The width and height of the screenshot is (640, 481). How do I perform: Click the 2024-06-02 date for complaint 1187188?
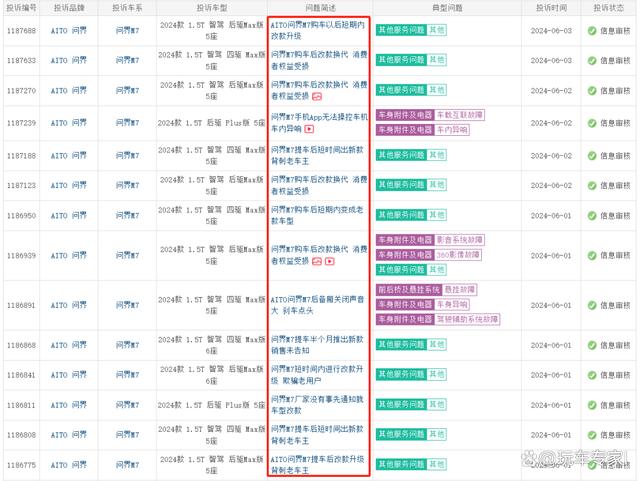click(551, 156)
